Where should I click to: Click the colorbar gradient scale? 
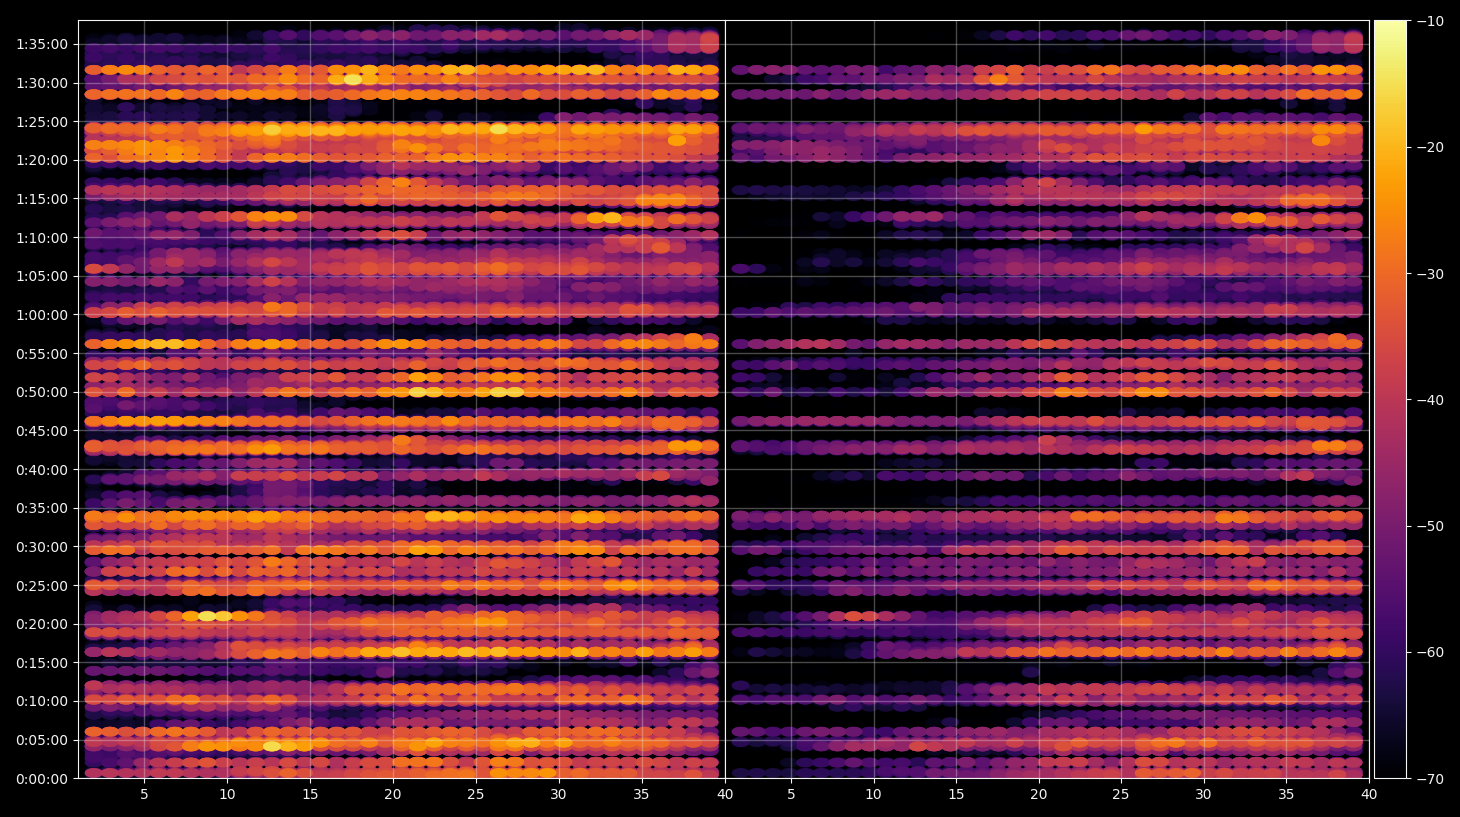(x=1390, y=399)
